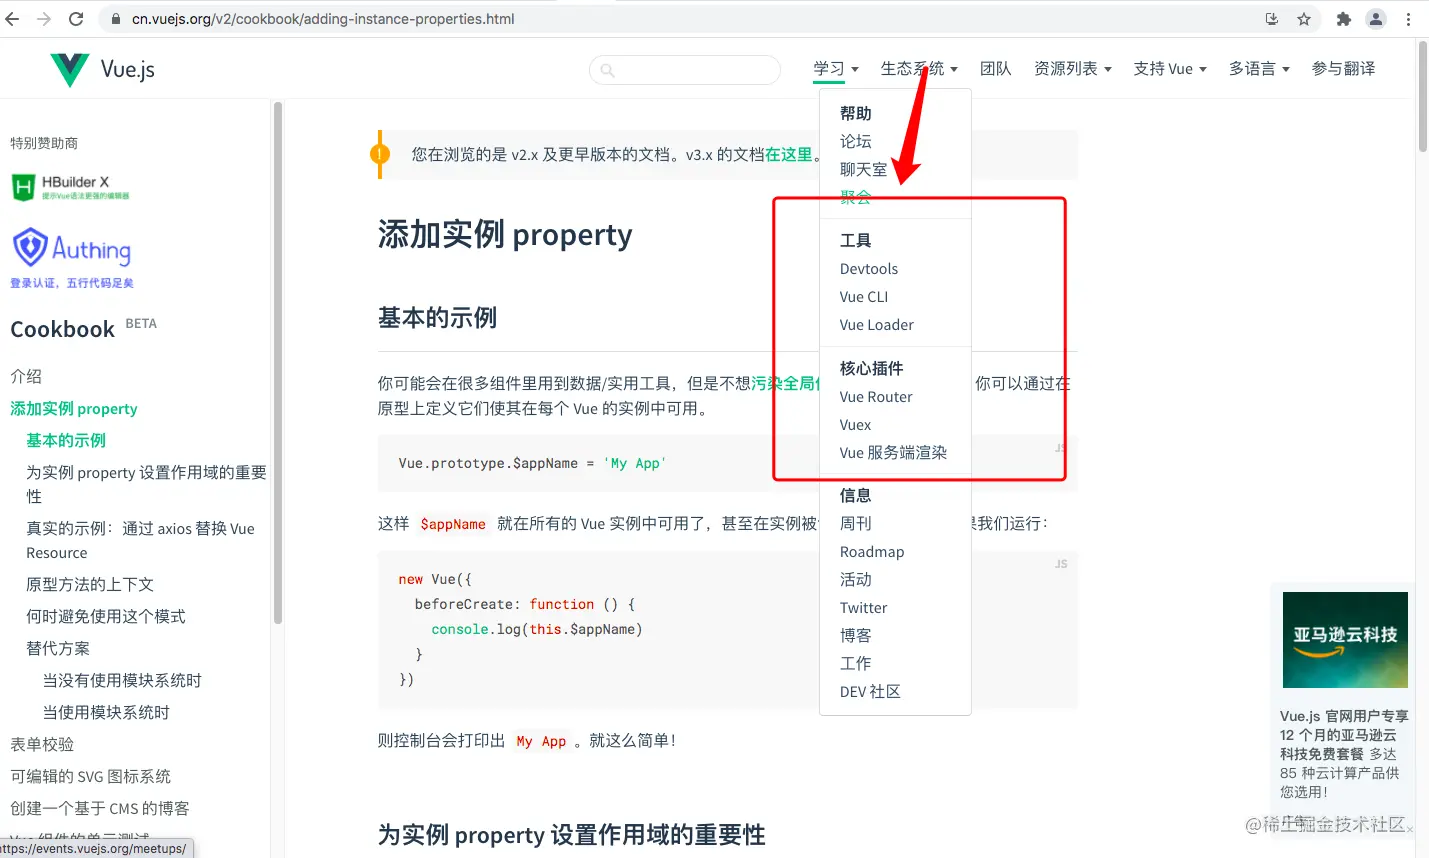
Task: Open the 亚马逊云科技 ad thumbnail
Action: pos(1345,640)
